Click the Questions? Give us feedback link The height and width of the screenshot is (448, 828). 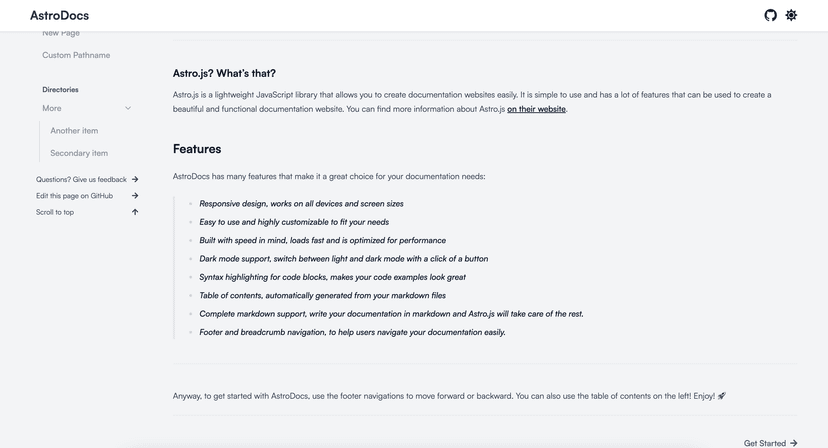point(81,180)
